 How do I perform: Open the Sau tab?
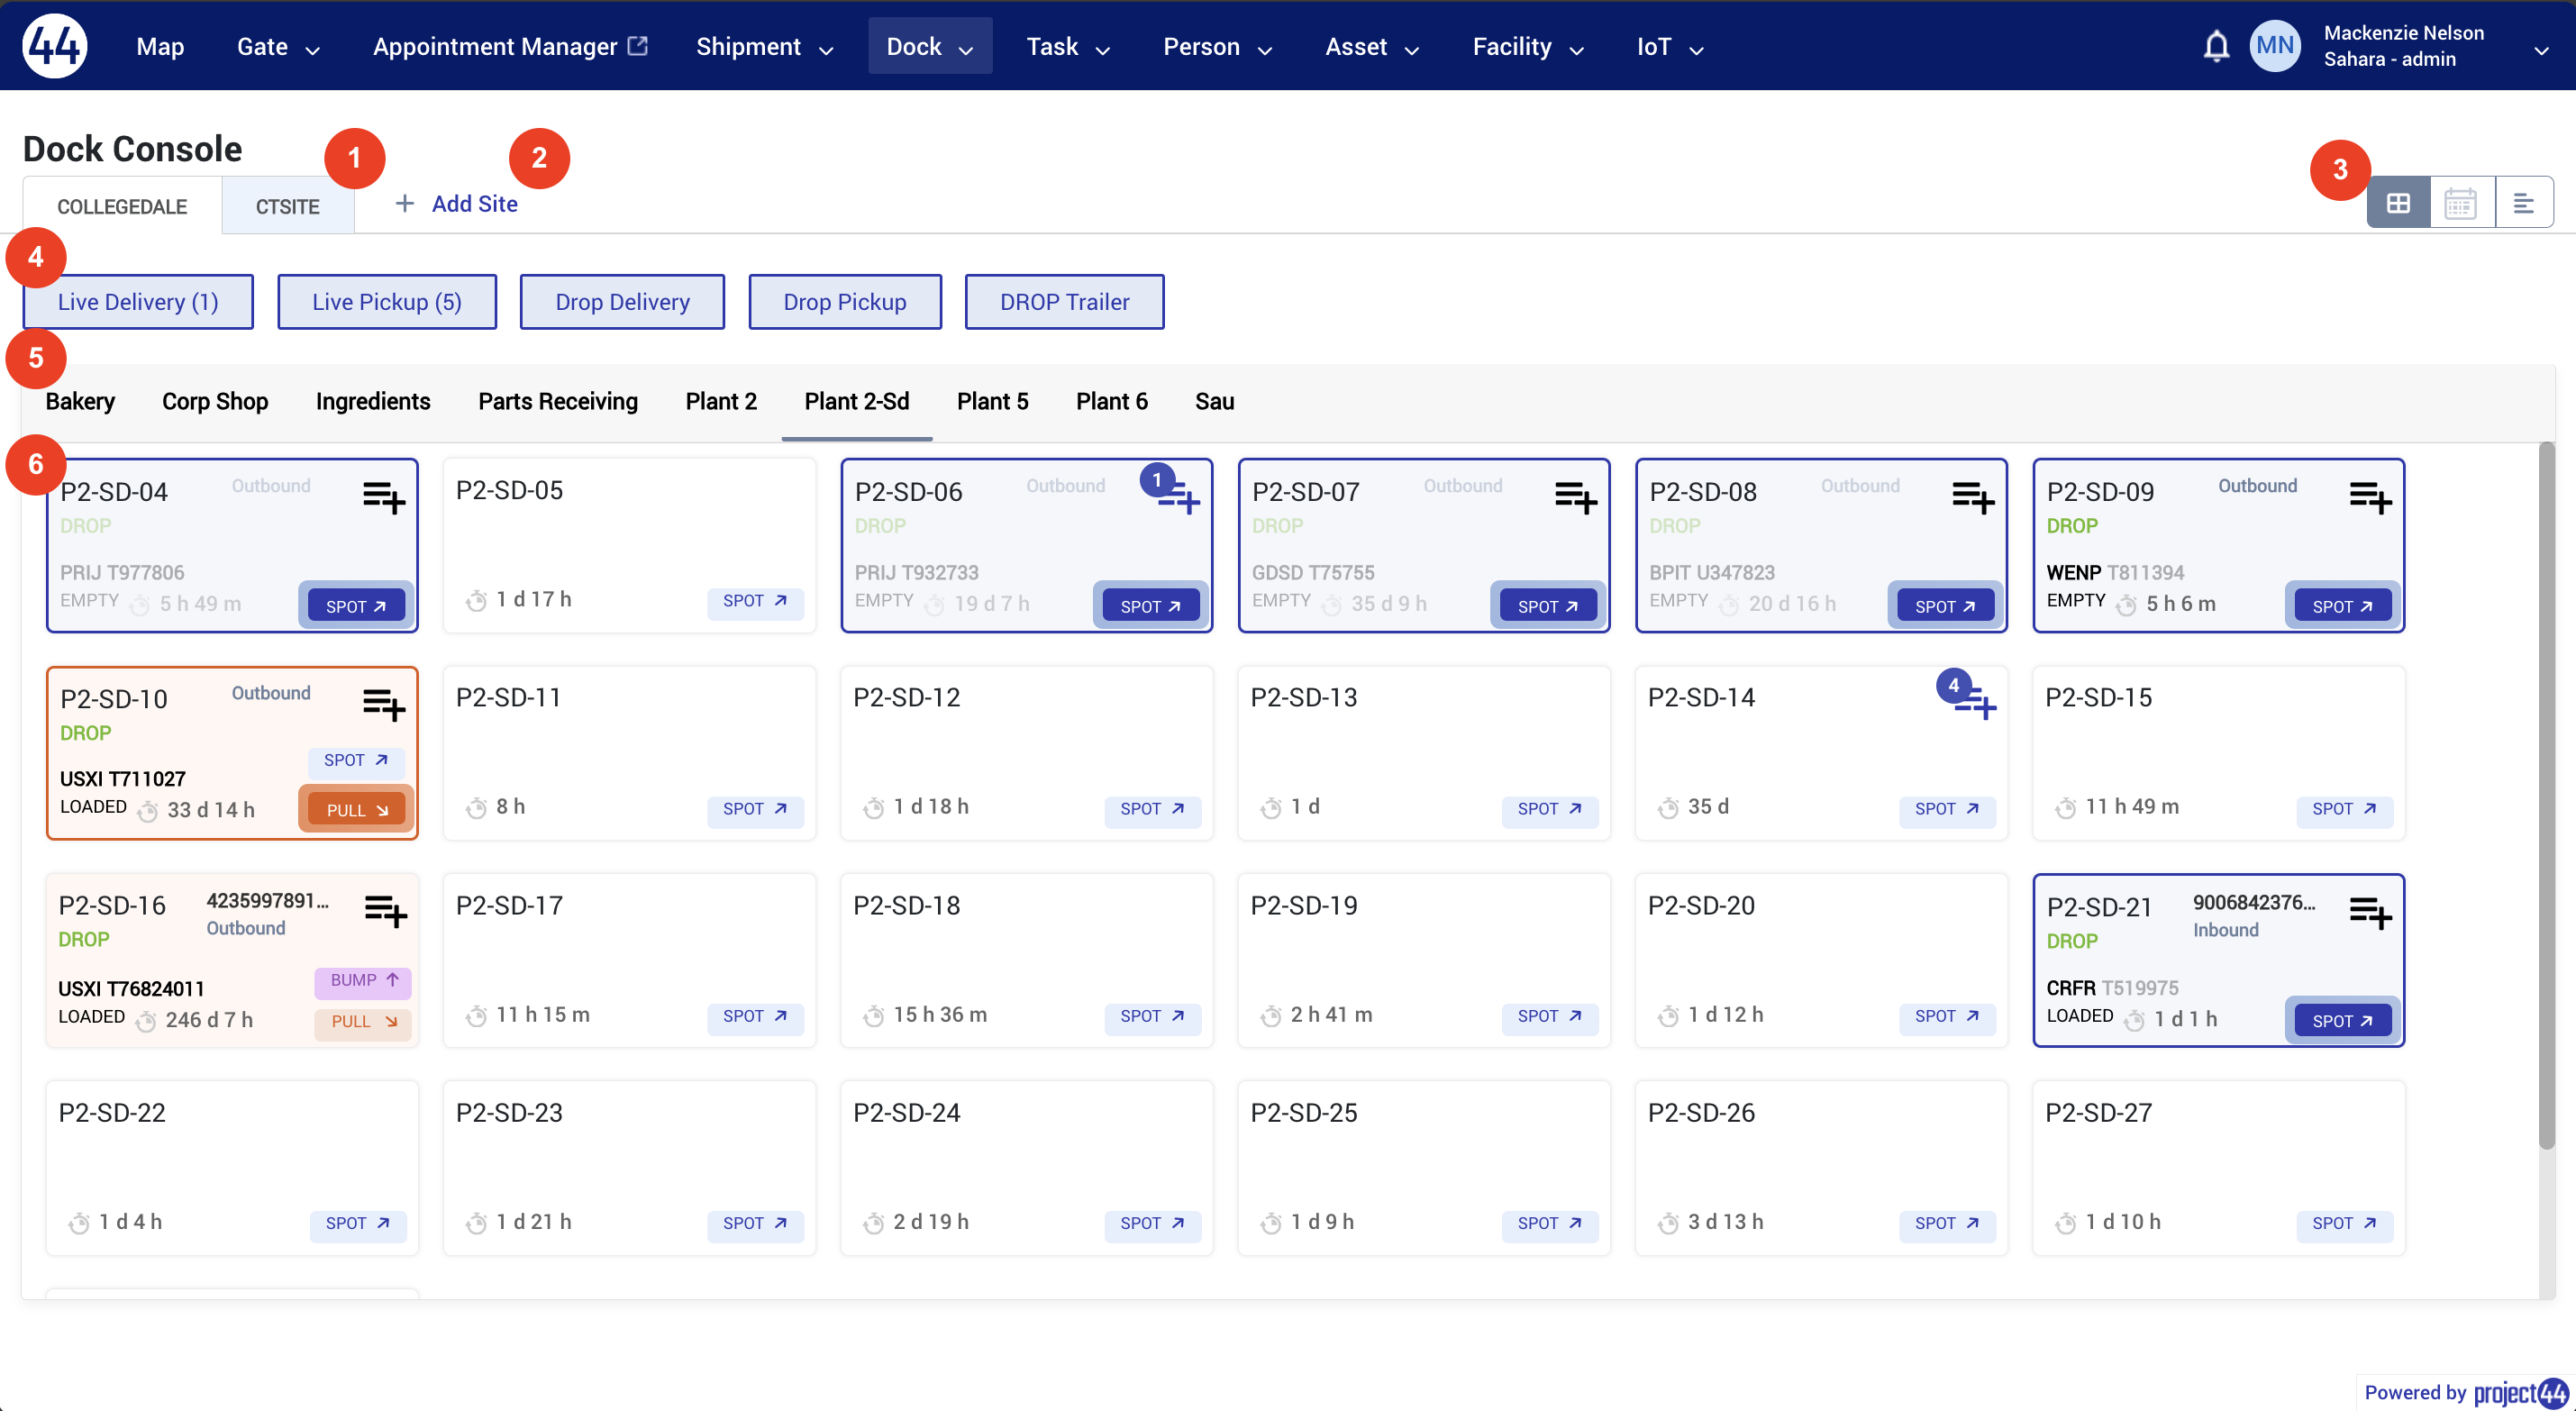pos(1214,402)
